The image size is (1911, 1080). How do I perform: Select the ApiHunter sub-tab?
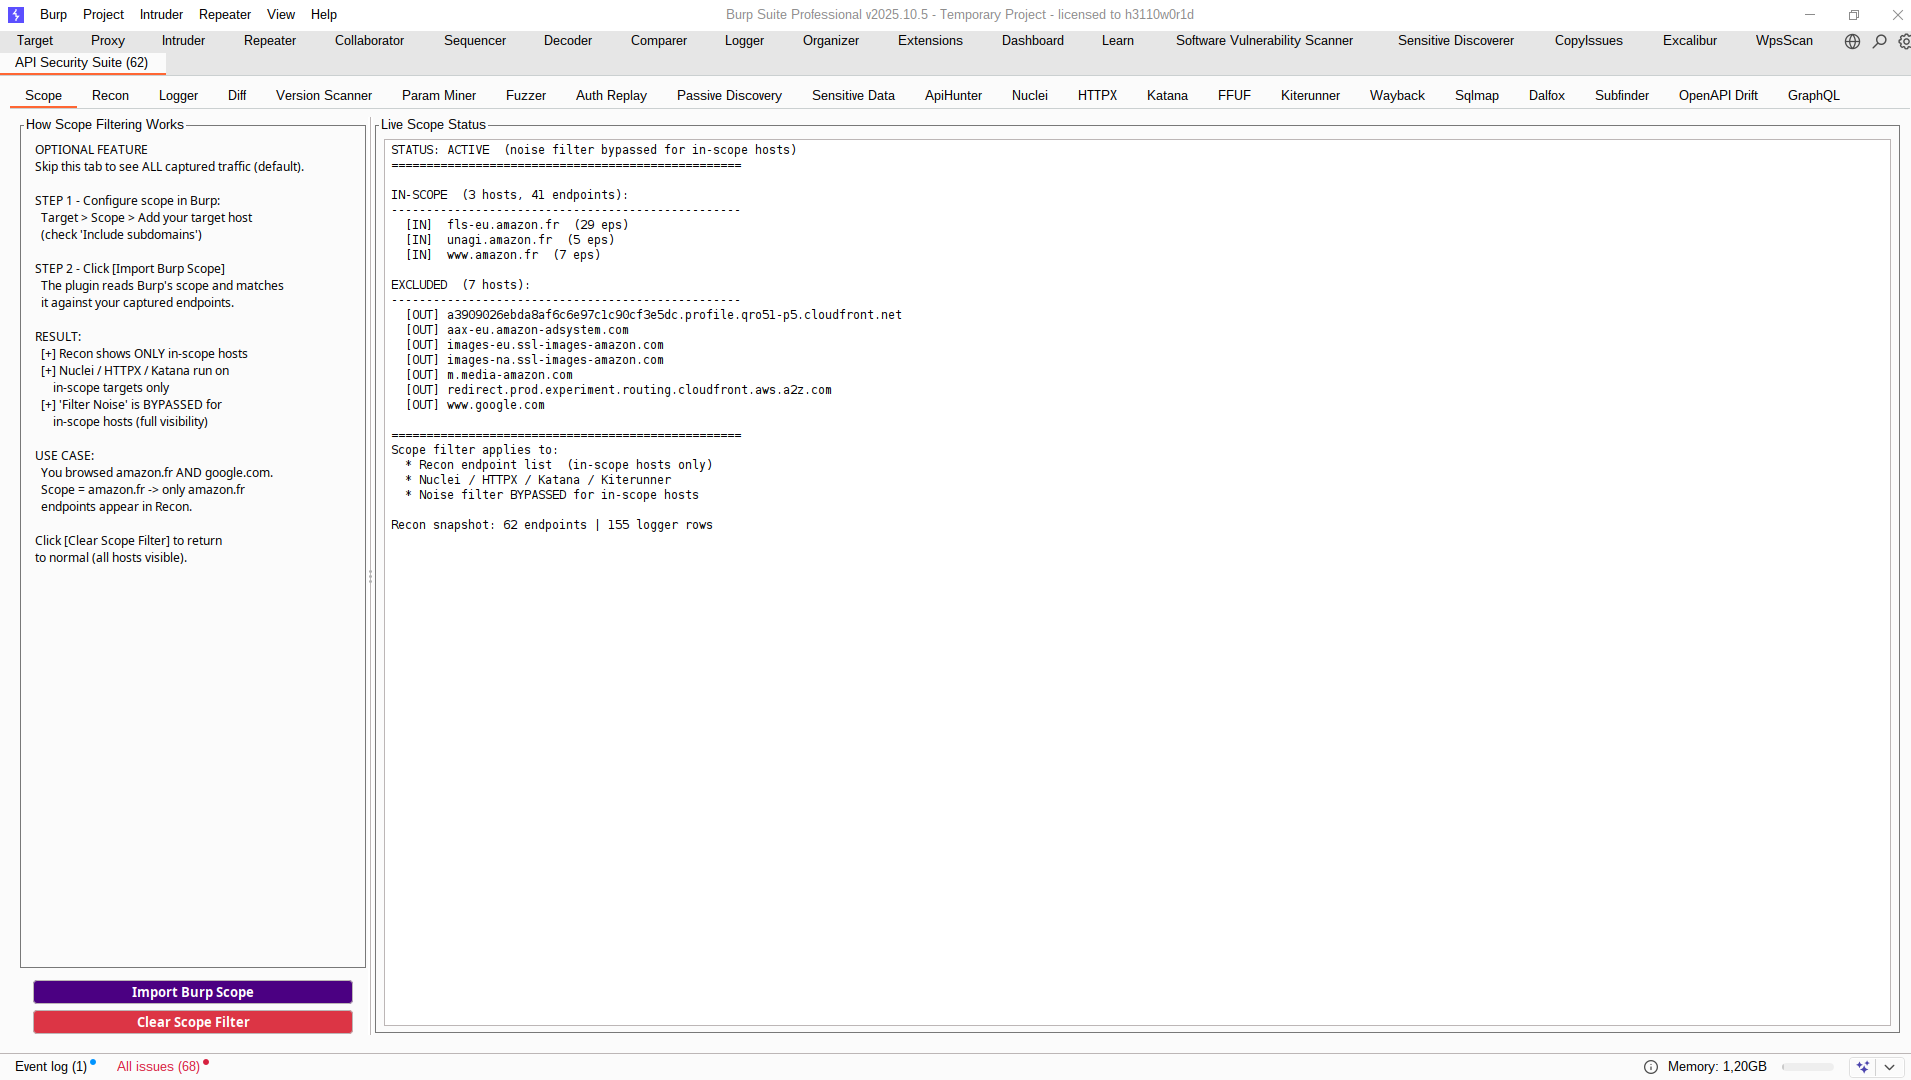point(953,96)
